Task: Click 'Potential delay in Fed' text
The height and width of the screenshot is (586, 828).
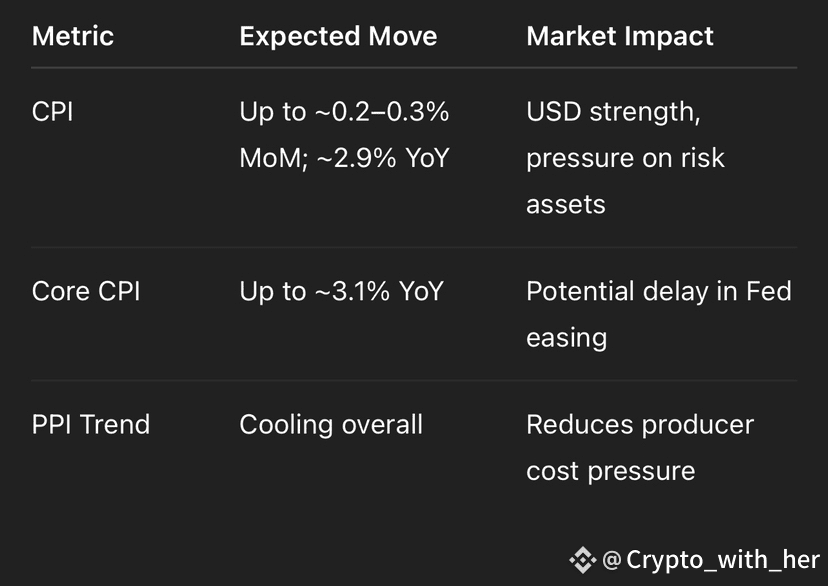Action: (659, 291)
